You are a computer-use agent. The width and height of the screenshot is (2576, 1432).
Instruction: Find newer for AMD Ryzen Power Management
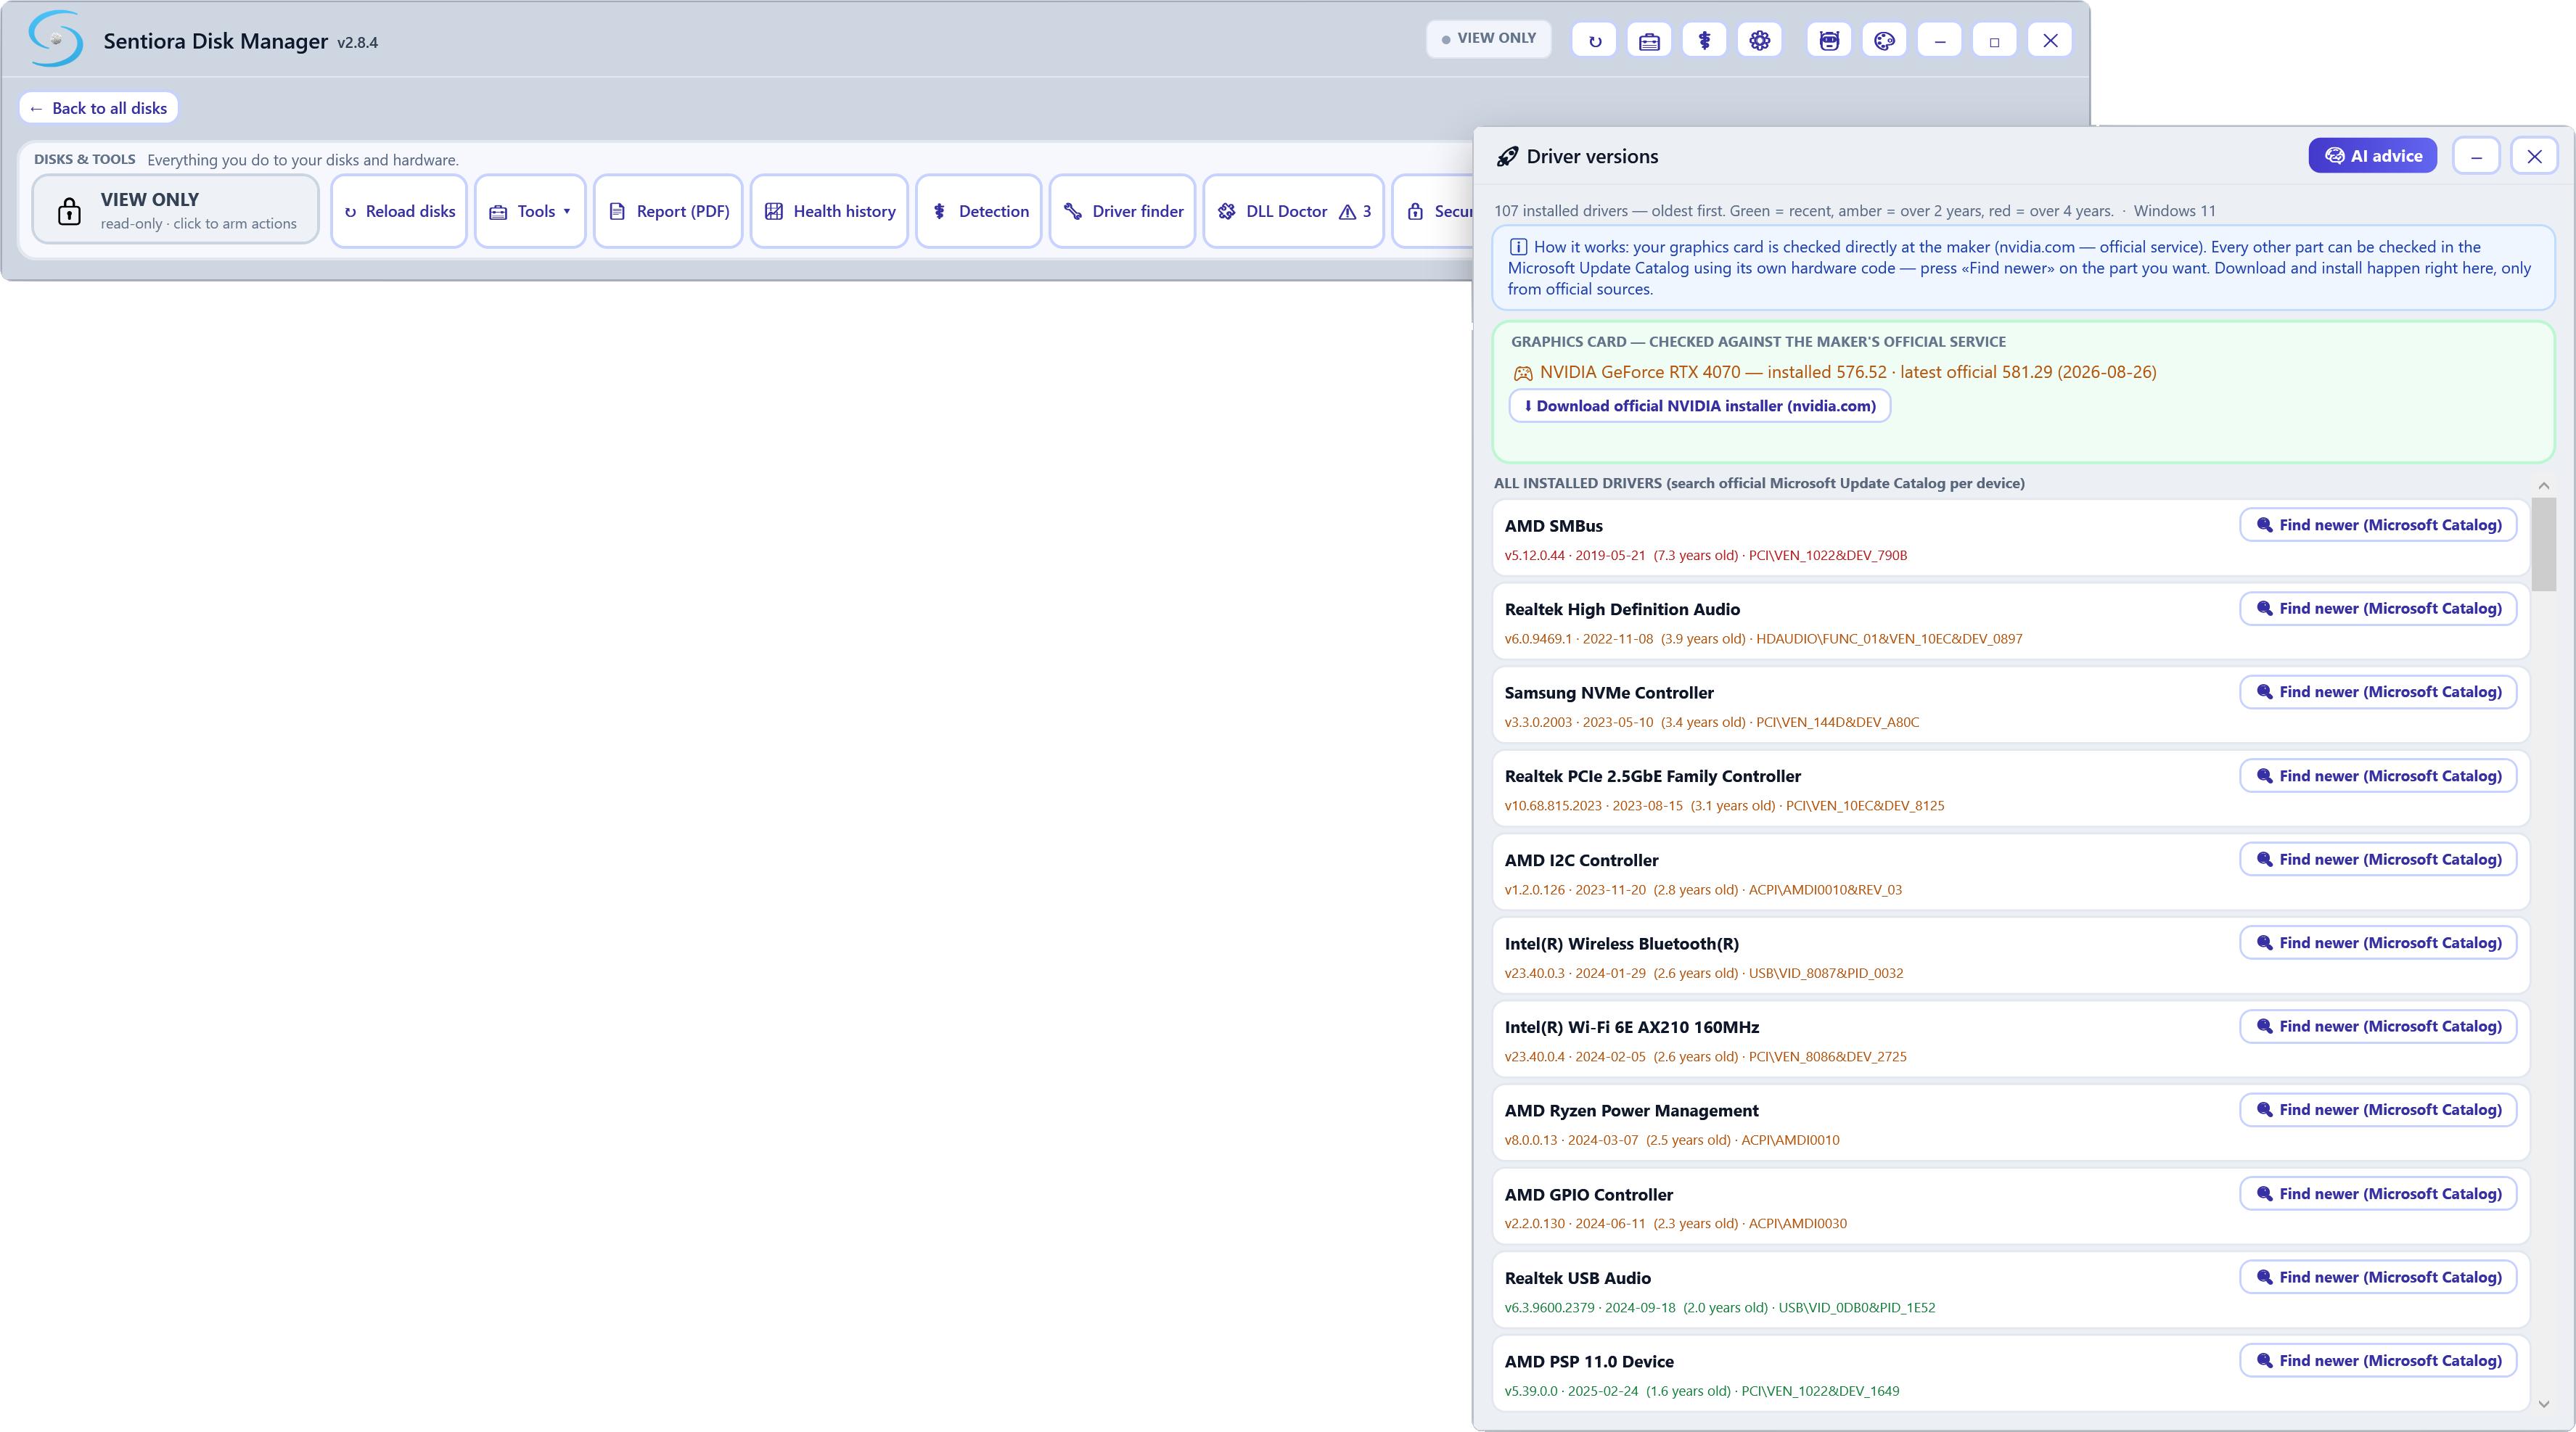click(x=2378, y=1110)
